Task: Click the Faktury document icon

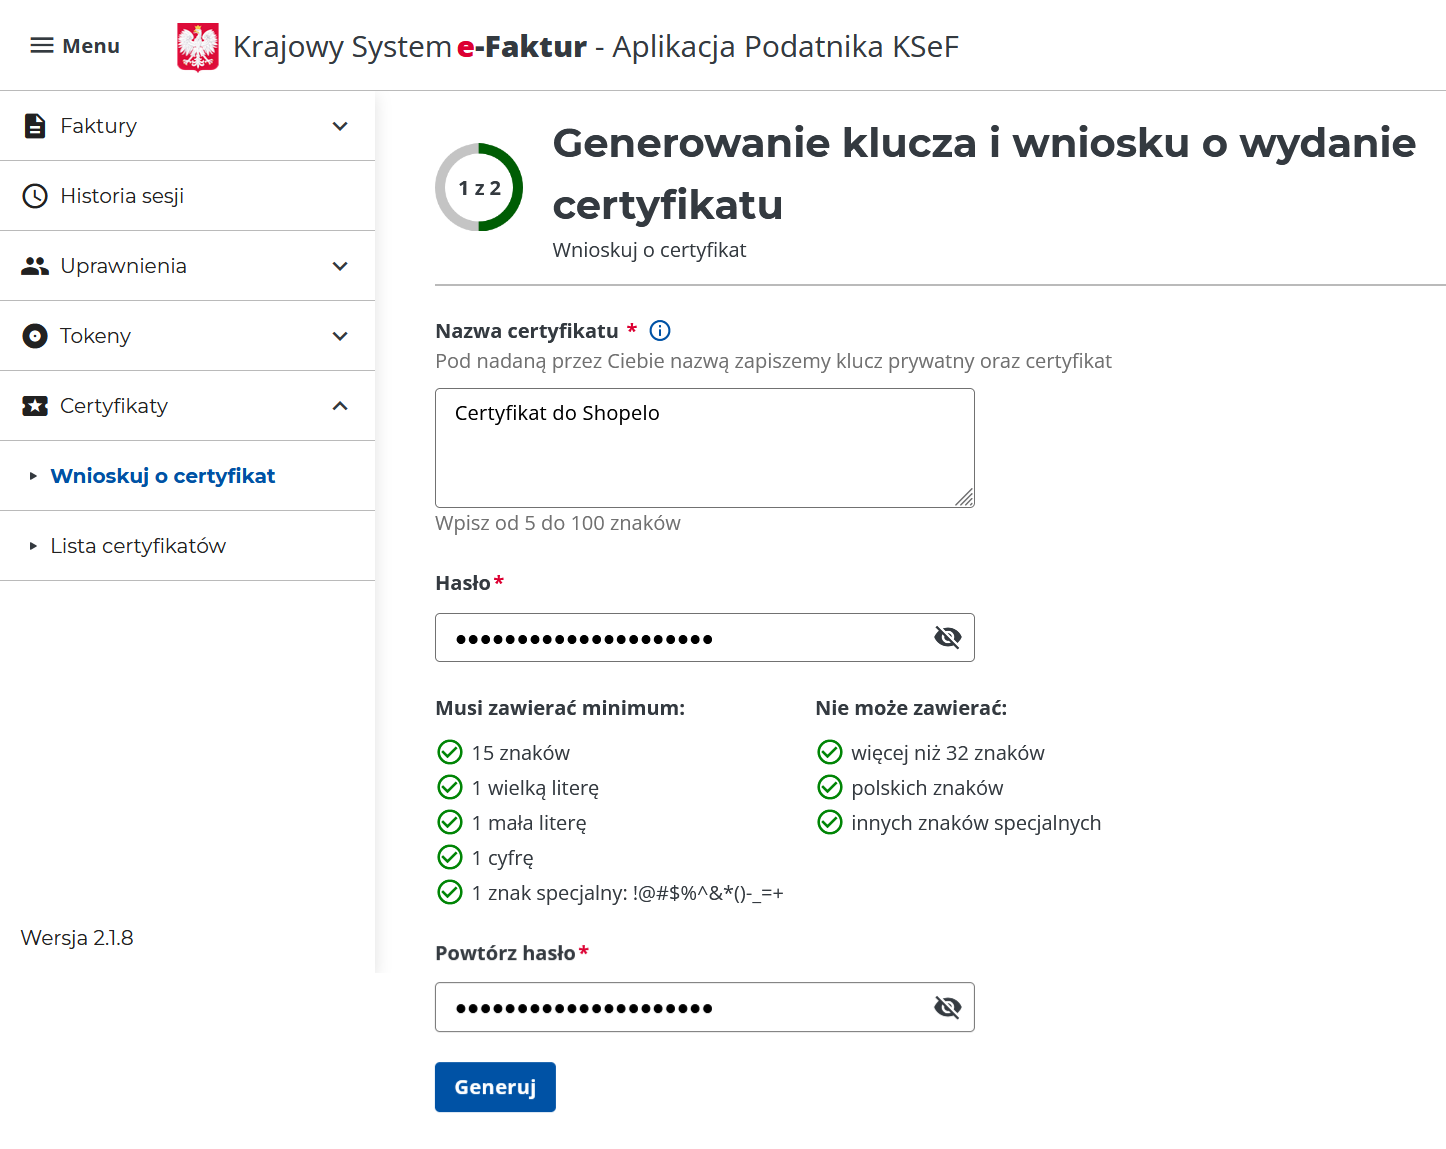Action: click(x=35, y=126)
